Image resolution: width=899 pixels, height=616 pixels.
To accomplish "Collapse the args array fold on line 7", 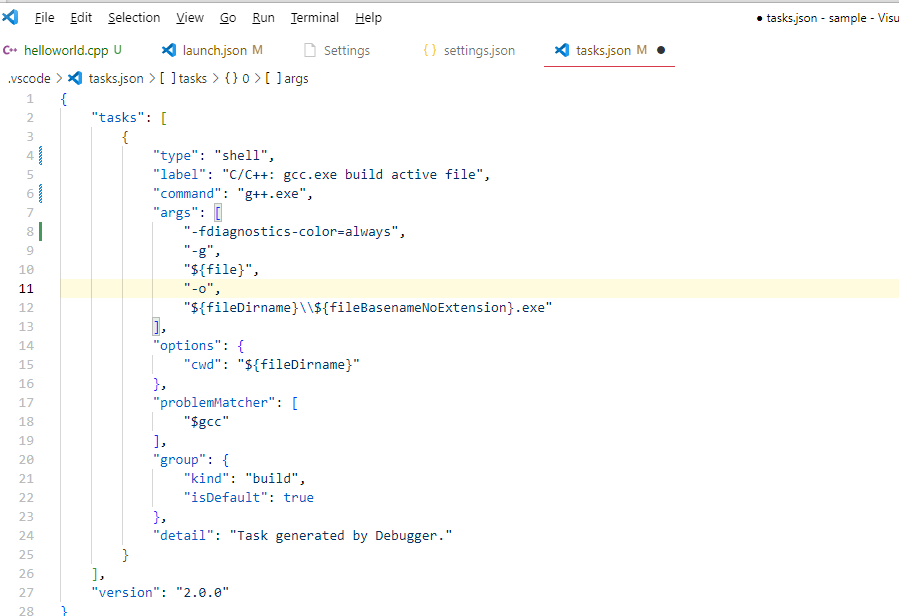I will click(48, 212).
